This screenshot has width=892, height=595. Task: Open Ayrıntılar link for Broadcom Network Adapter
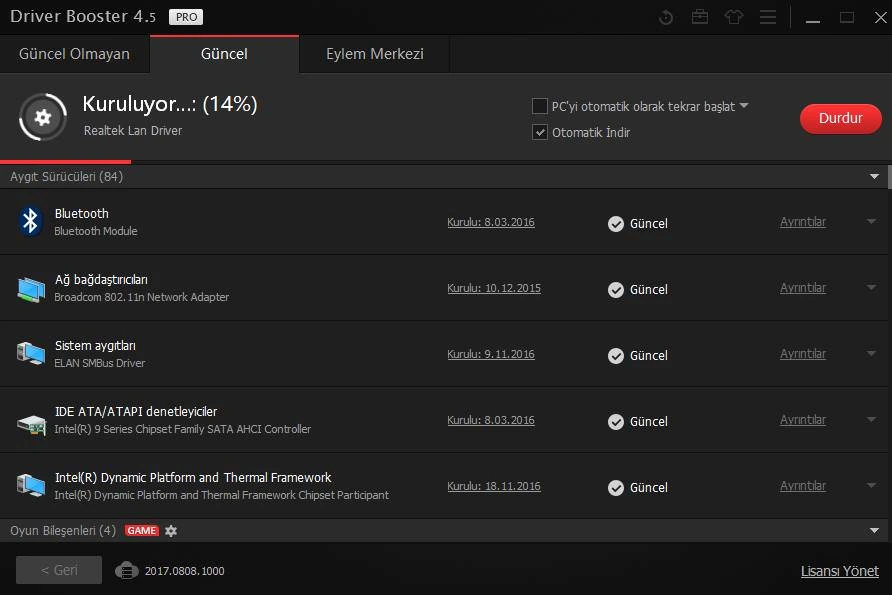tap(803, 288)
